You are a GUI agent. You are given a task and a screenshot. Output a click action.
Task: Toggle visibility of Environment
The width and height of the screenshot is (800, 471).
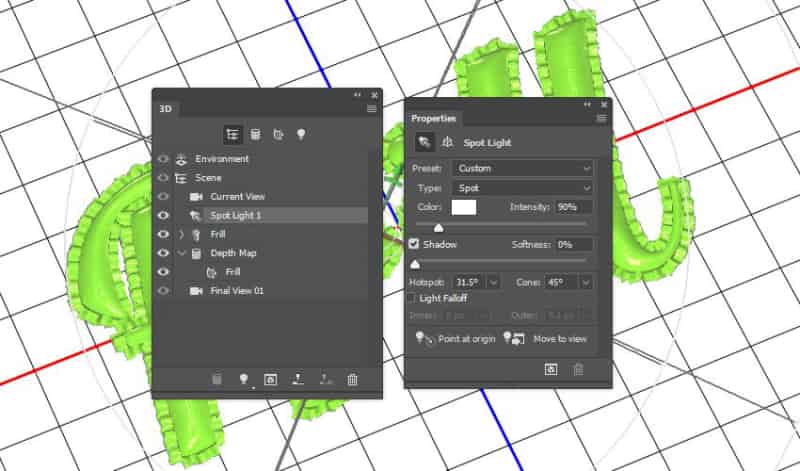coord(163,159)
